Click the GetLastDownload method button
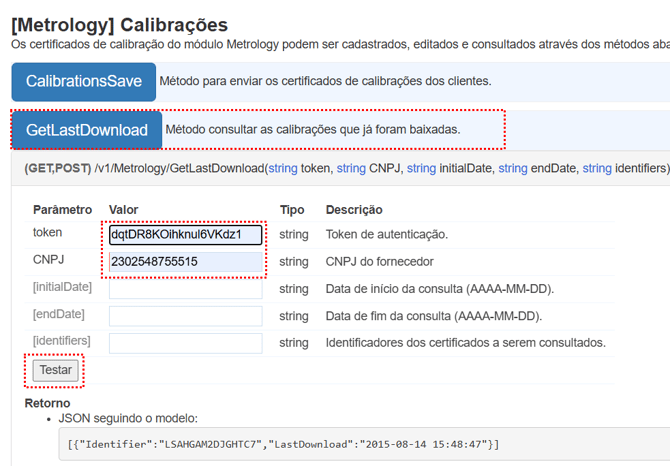Screen dimensions: 670x466 click(x=87, y=130)
